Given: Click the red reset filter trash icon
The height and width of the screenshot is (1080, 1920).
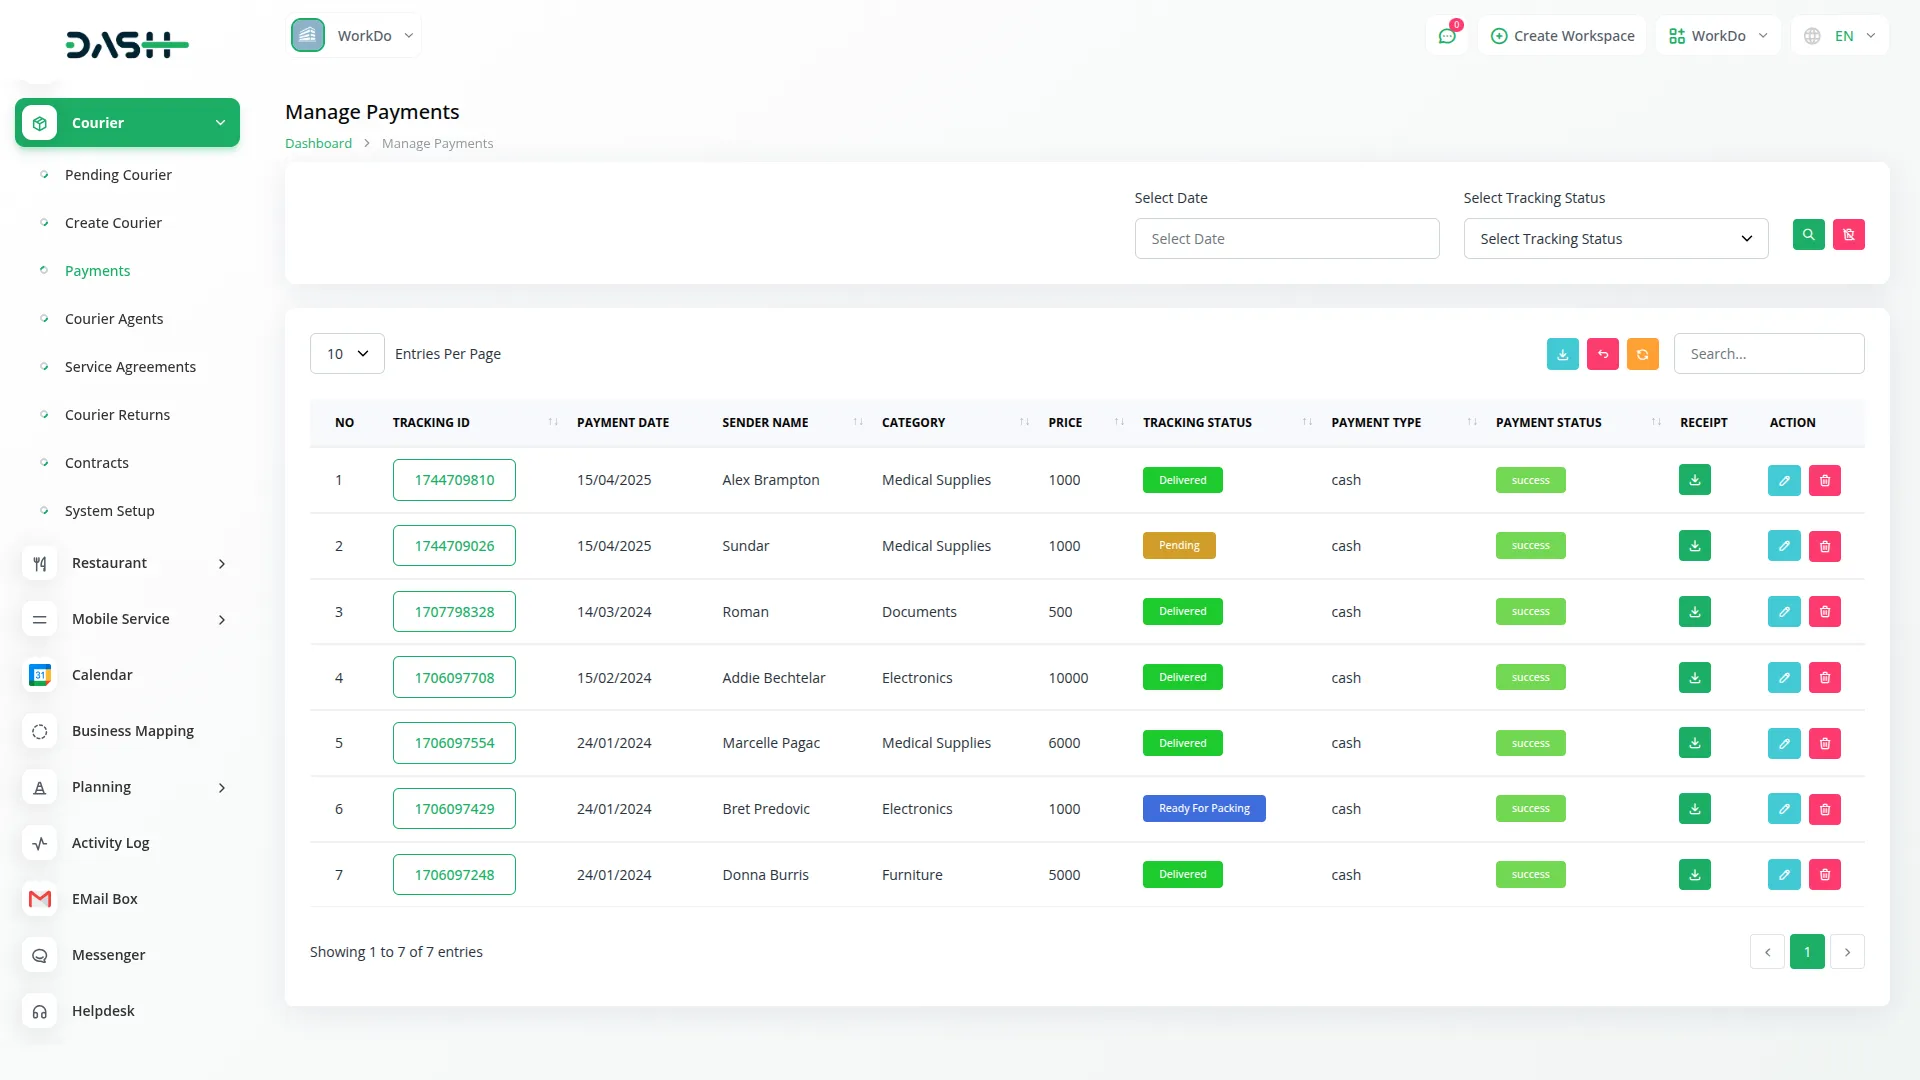Looking at the screenshot, I should tap(1848, 235).
